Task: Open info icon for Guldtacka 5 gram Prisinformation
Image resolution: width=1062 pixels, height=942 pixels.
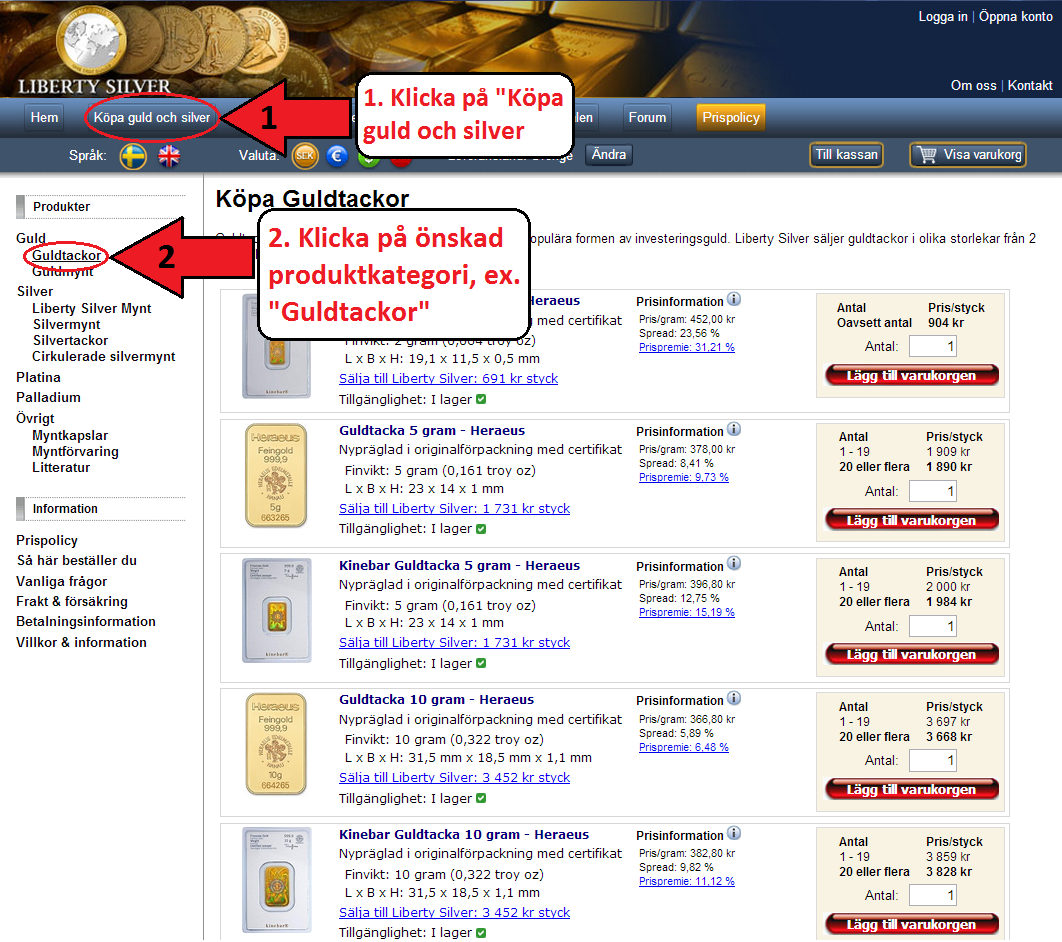Action: coord(734,429)
